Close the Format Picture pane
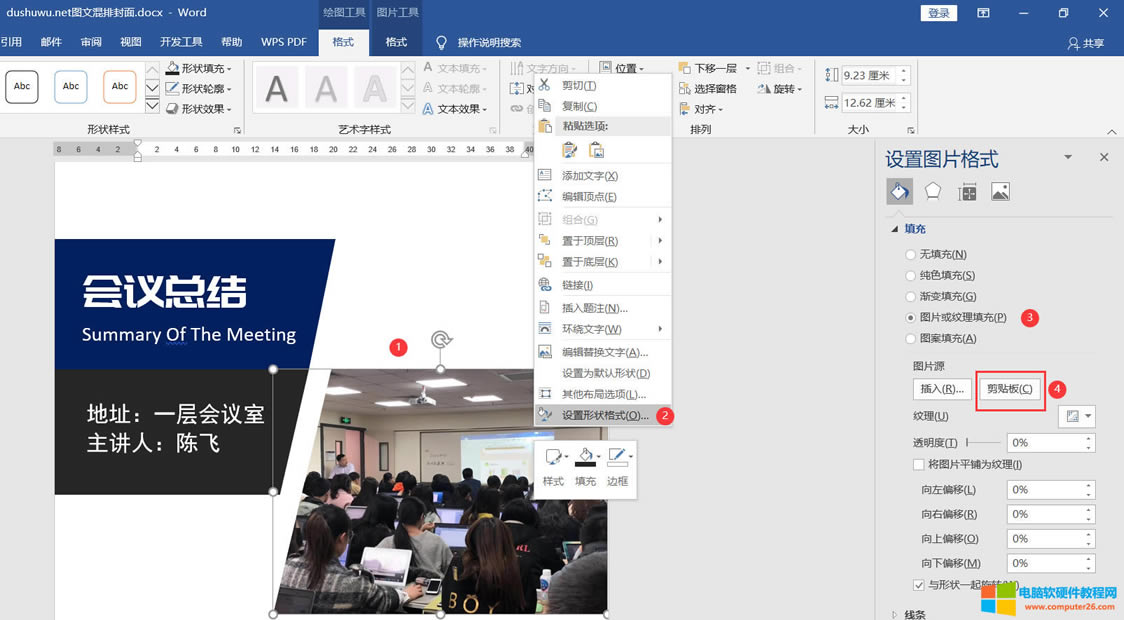The height and width of the screenshot is (620, 1124). click(x=1104, y=157)
